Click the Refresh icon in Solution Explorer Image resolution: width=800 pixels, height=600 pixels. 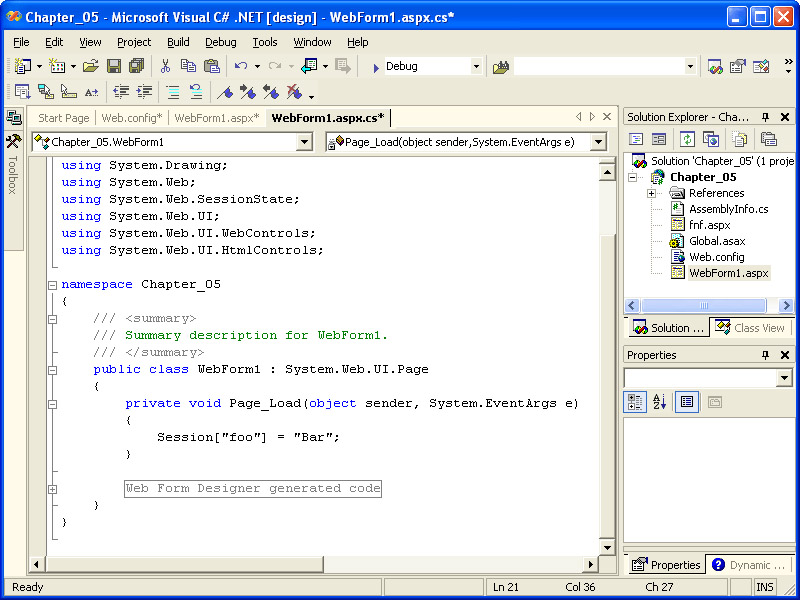click(688, 139)
